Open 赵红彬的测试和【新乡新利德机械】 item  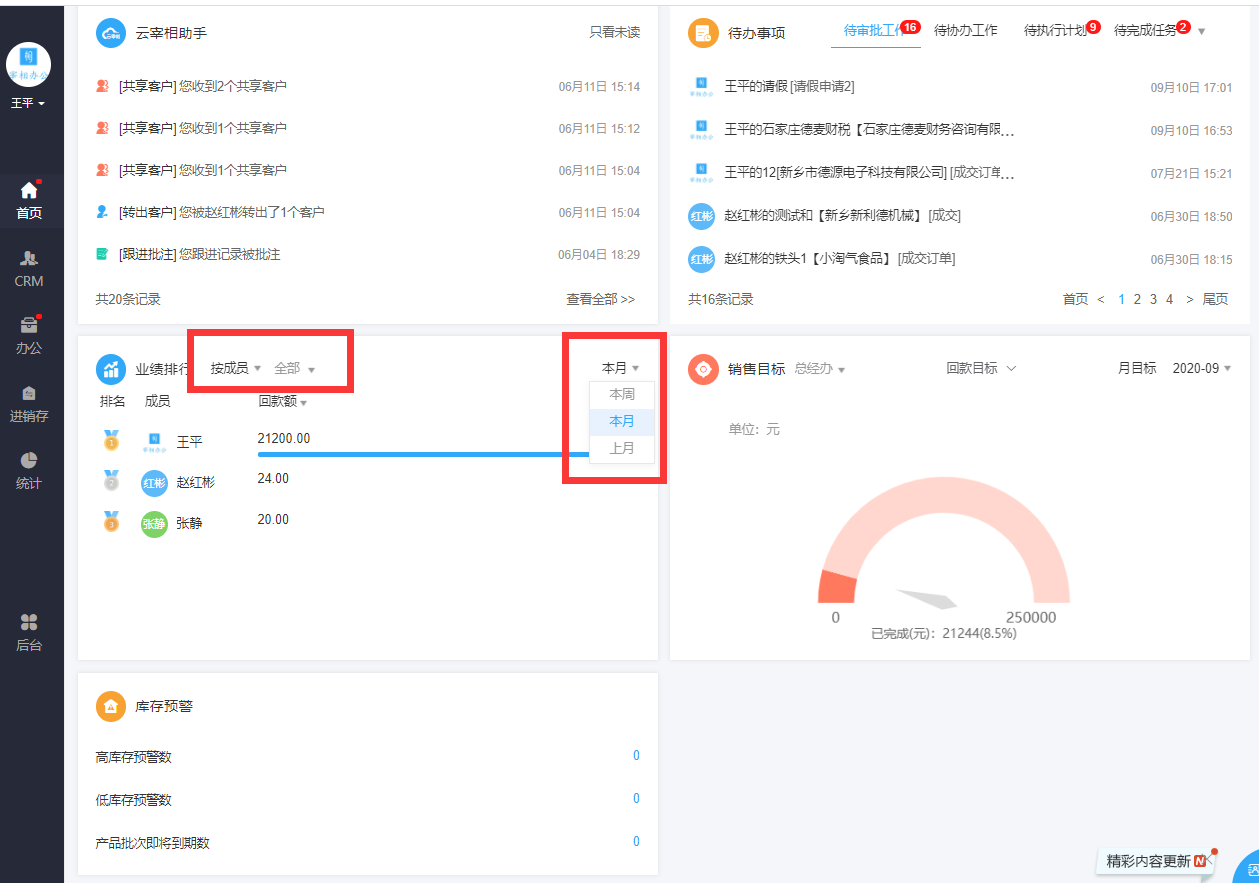click(842, 216)
